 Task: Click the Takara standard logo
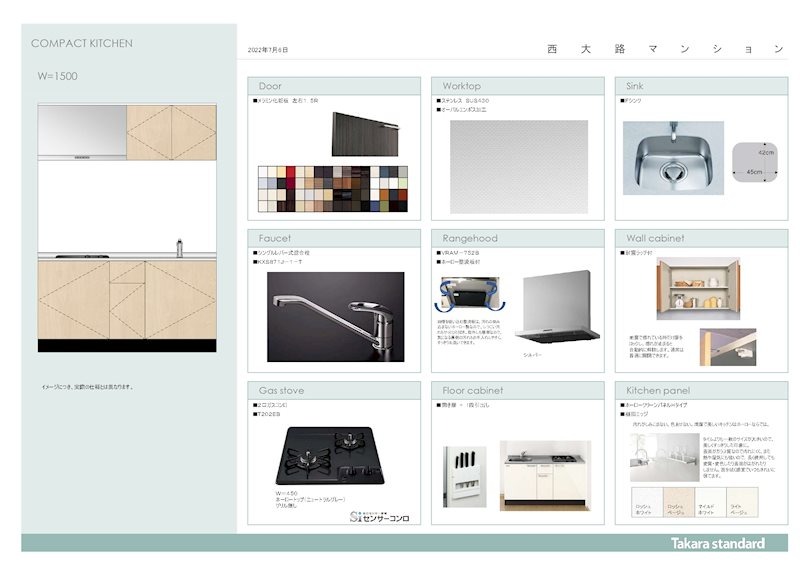717,543
